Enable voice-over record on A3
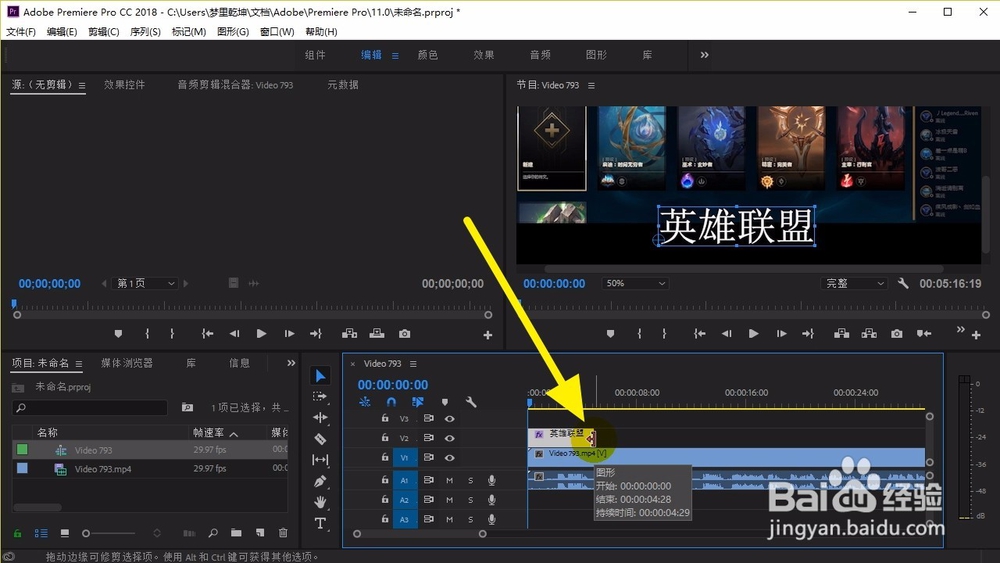Image resolution: width=1000 pixels, height=563 pixels. pos(492,519)
